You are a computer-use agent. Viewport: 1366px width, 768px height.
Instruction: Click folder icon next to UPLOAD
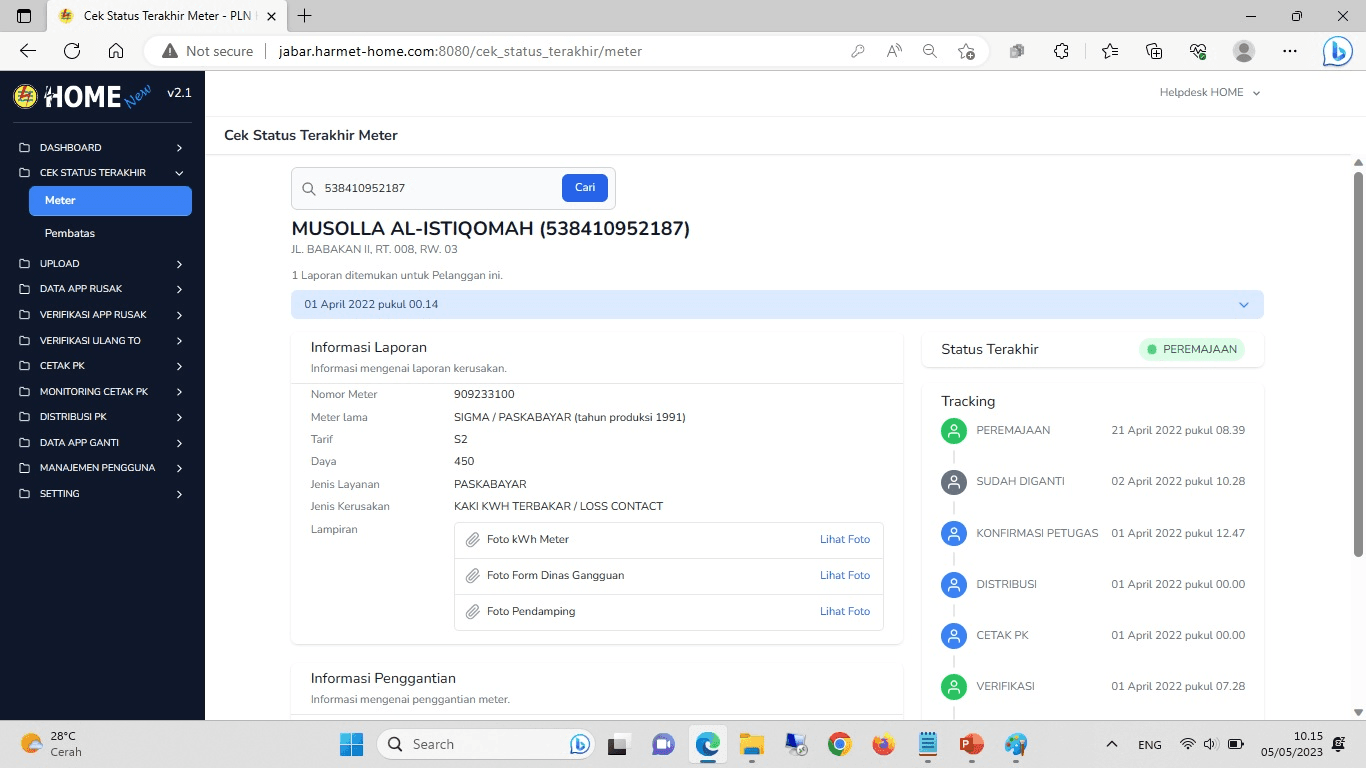click(25, 264)
